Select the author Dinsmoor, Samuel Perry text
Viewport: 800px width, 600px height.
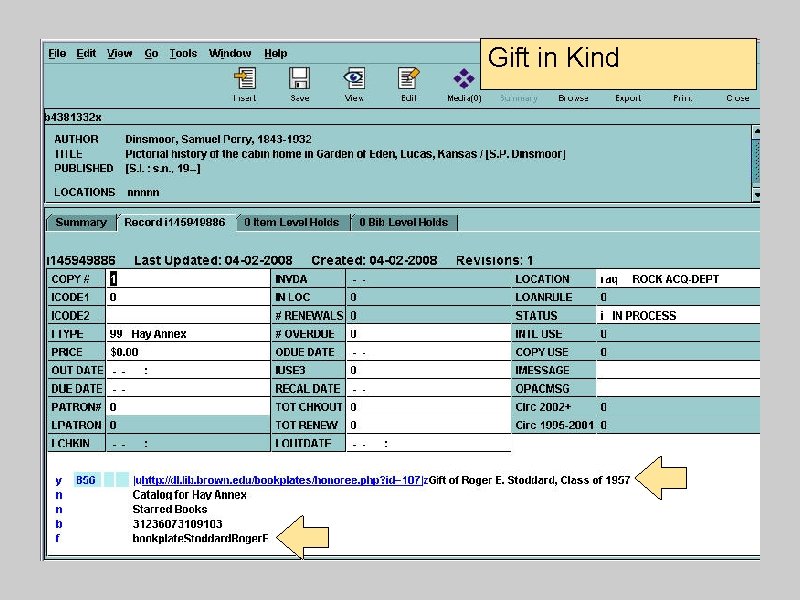pos(218,139)
